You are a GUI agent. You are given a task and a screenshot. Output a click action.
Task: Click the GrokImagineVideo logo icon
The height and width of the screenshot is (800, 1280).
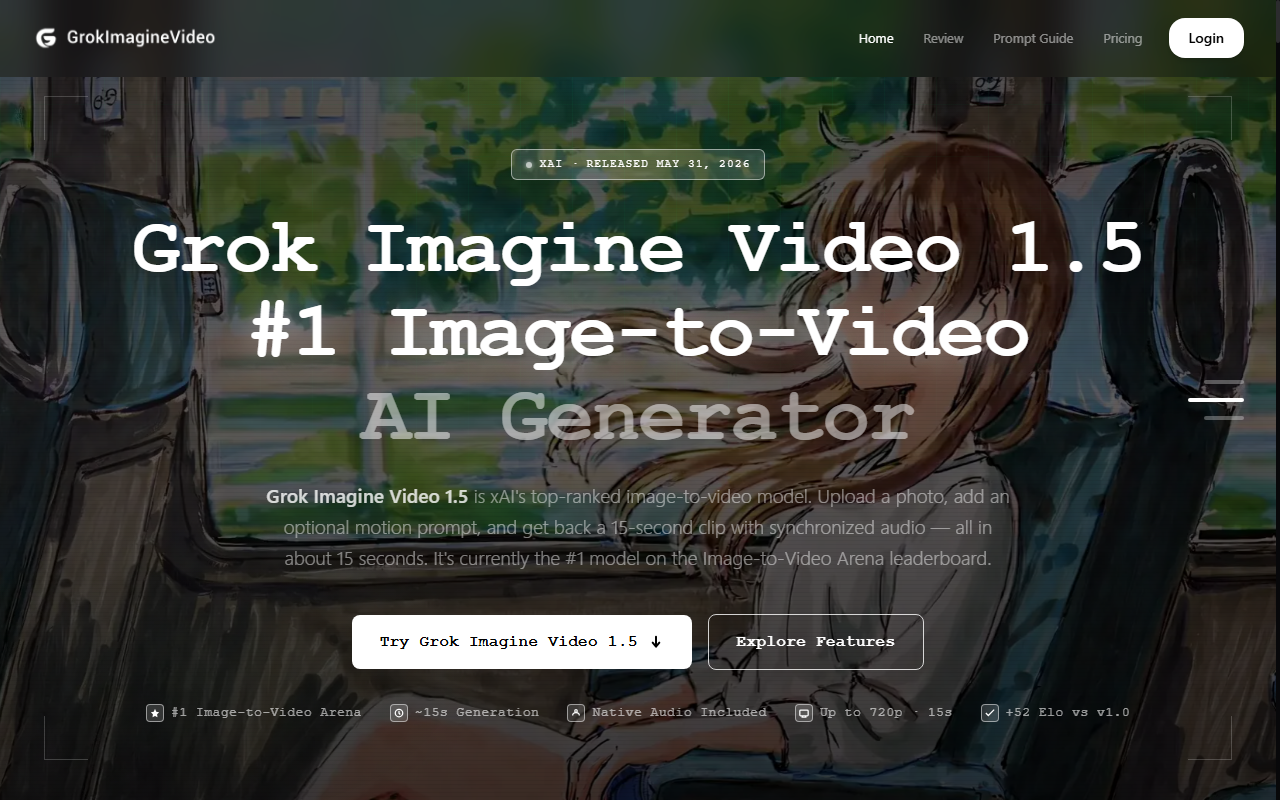46,38
